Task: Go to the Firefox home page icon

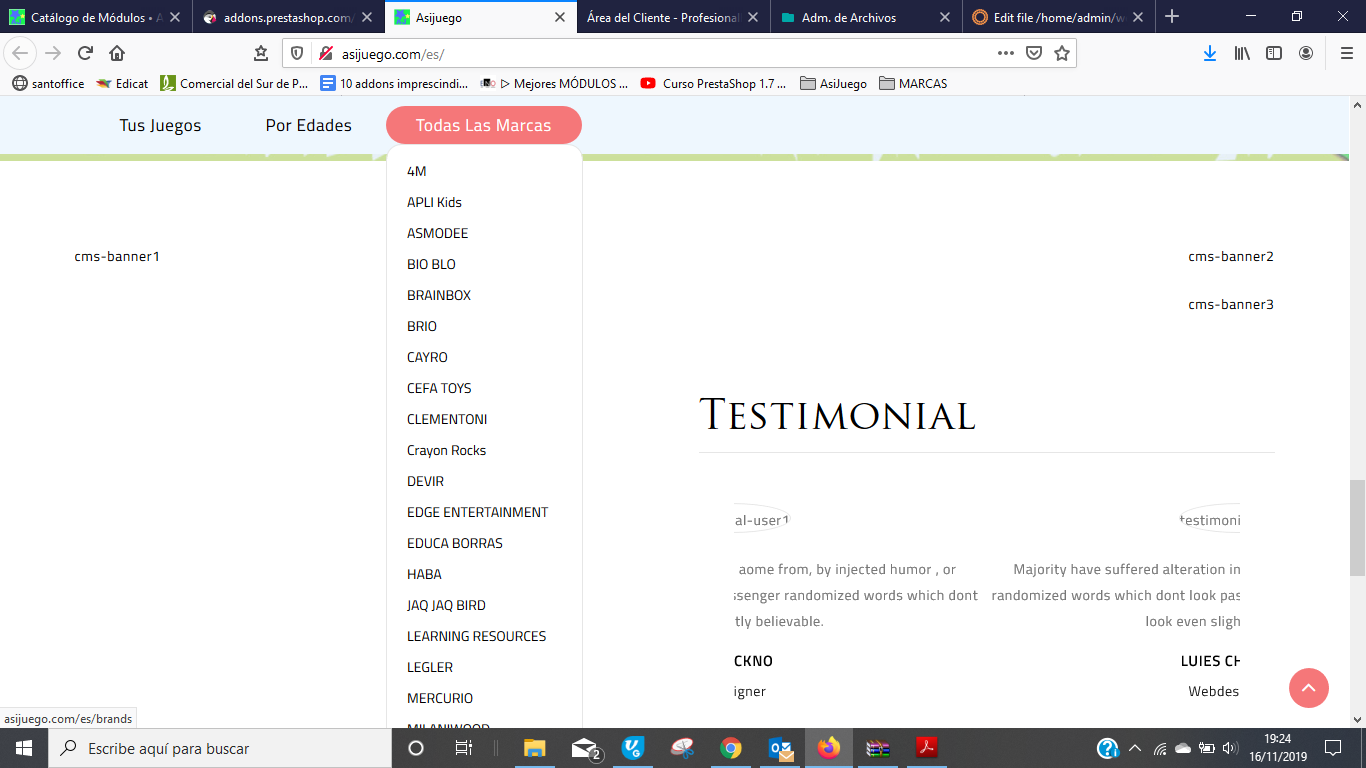Action: [x=117, y=53]
